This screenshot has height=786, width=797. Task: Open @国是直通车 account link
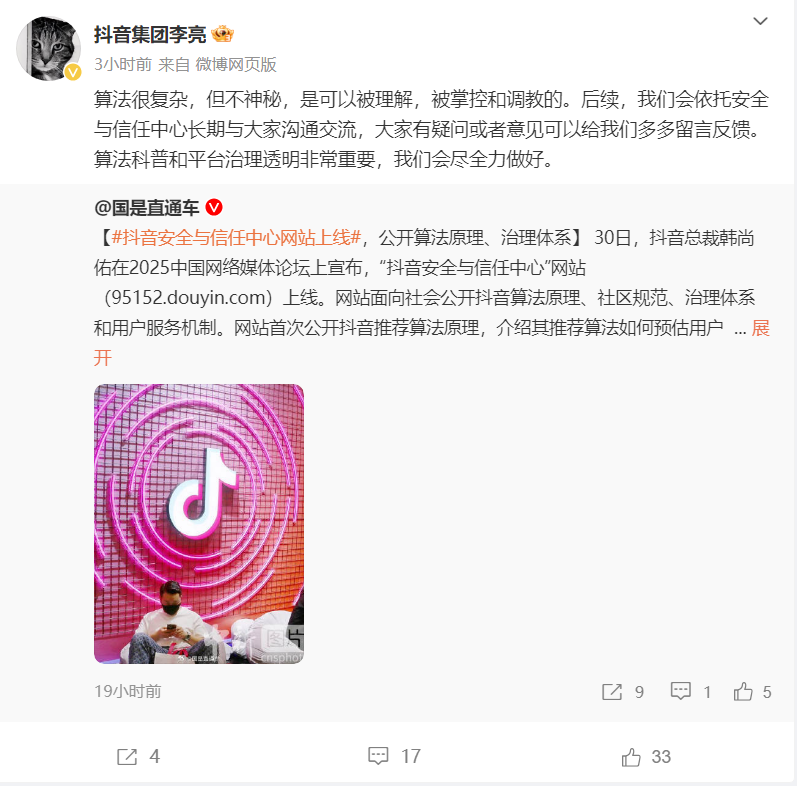coord(146,207)
